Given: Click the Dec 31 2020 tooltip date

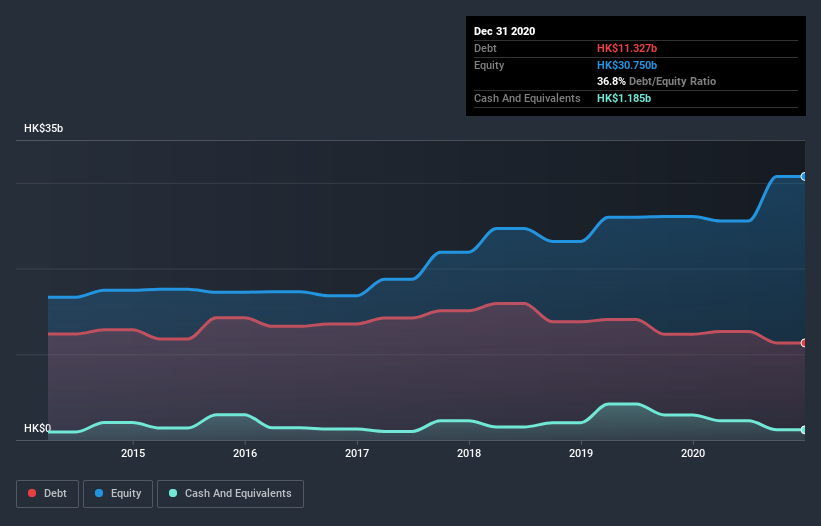Looking at the screenshot, I should 504,31.
